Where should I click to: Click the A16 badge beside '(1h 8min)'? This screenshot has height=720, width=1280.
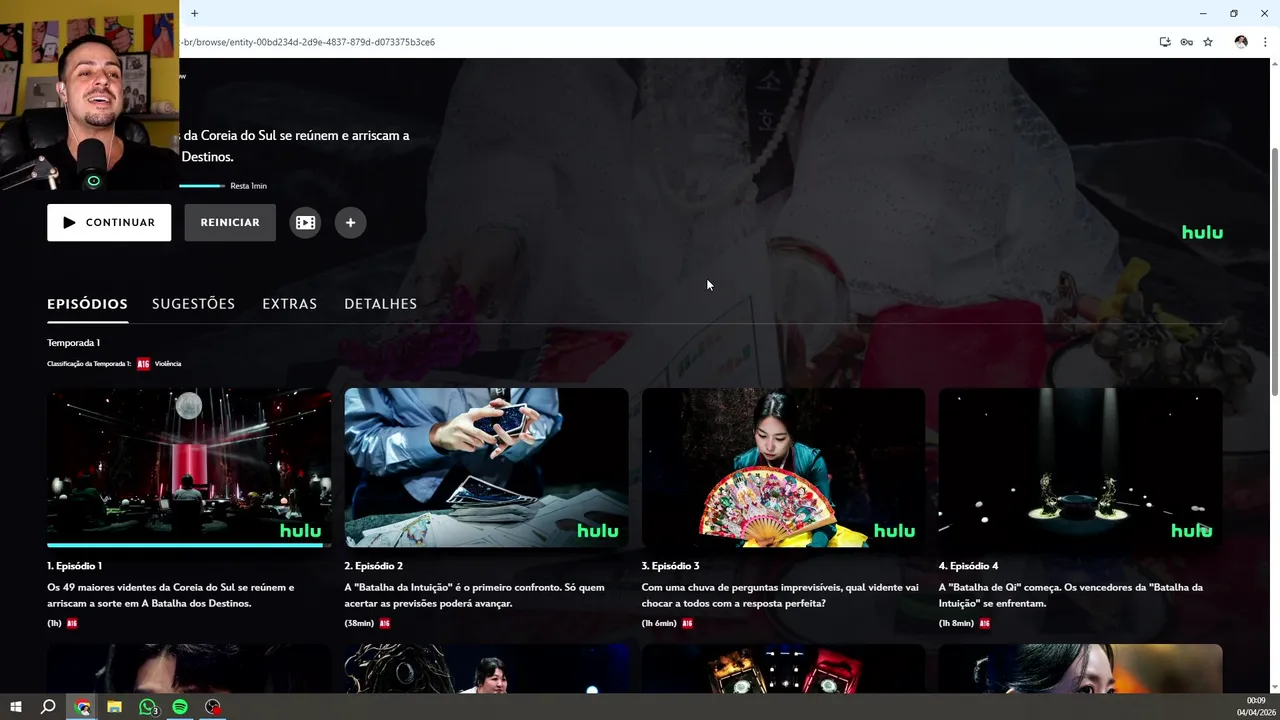point(985,623)
